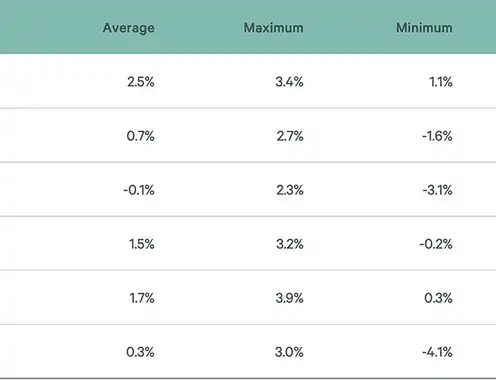496x380 pixels.
Task: Select the 3.0% maximum cell
Action: click(289, 352)
